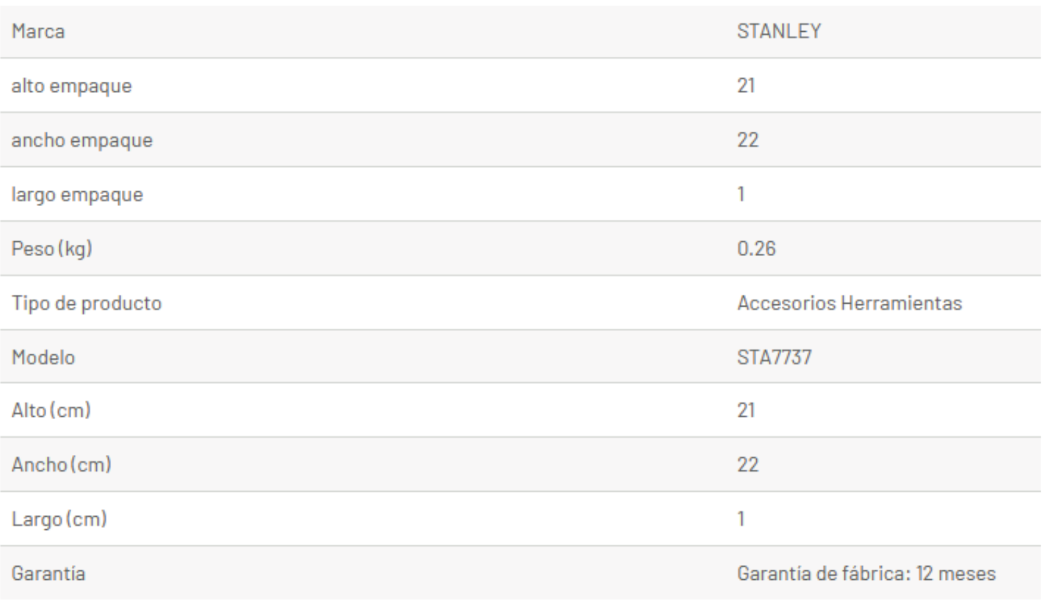Select 'Garantía de fábrica: 12 meses' text
1043x603 pixels.
coord(866,573)
